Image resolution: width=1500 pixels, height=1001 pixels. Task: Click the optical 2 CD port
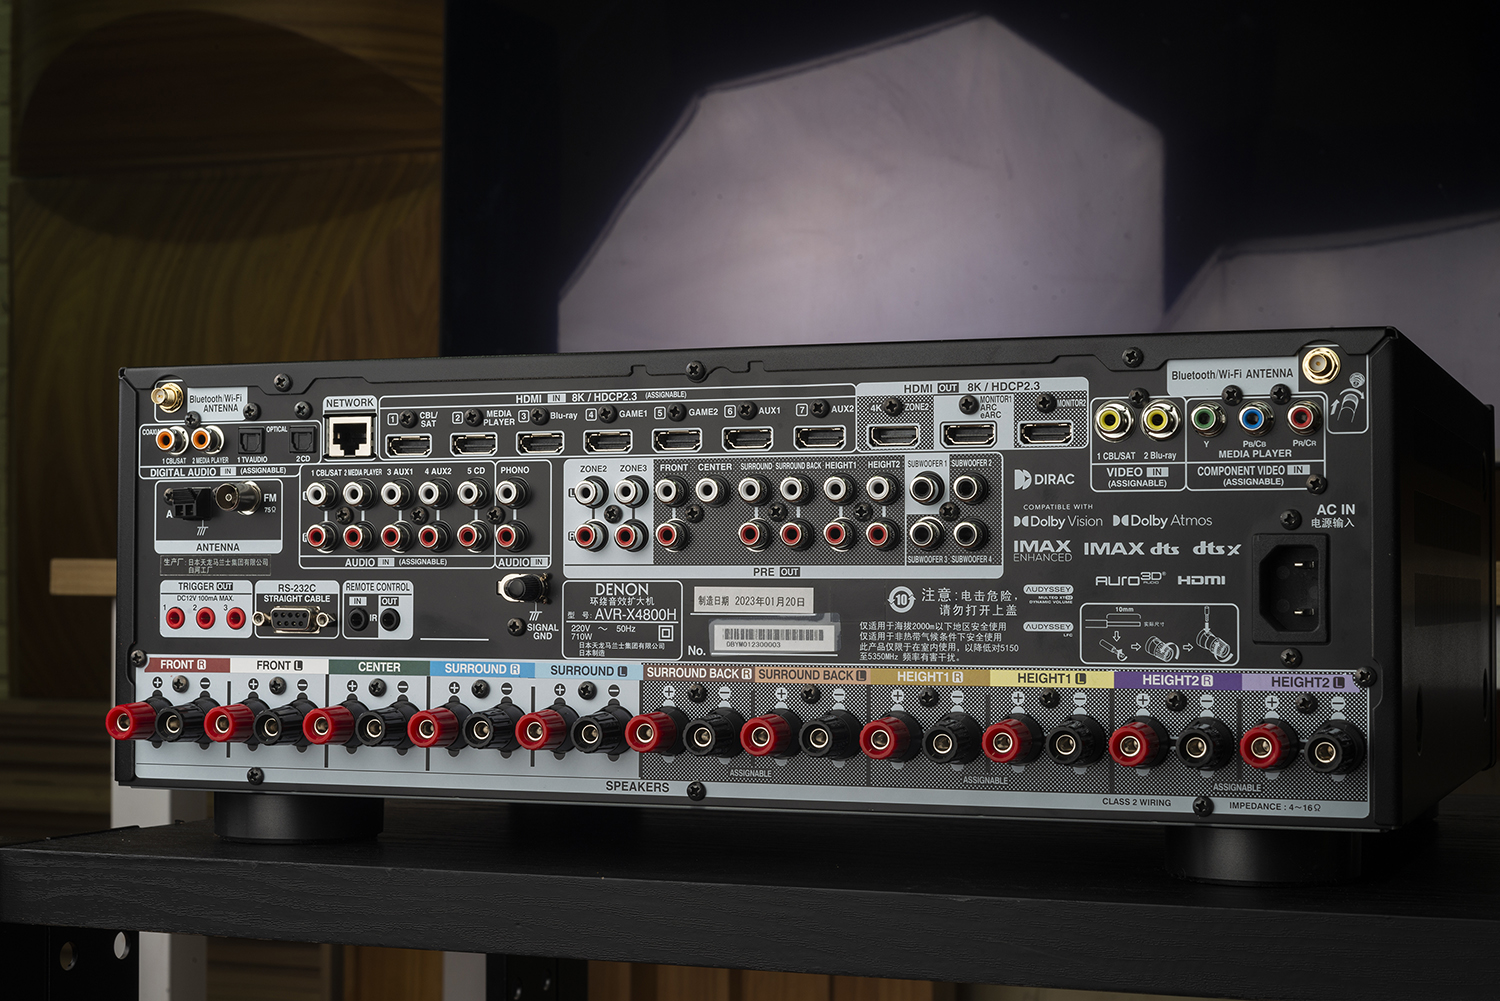click(303, 439)
